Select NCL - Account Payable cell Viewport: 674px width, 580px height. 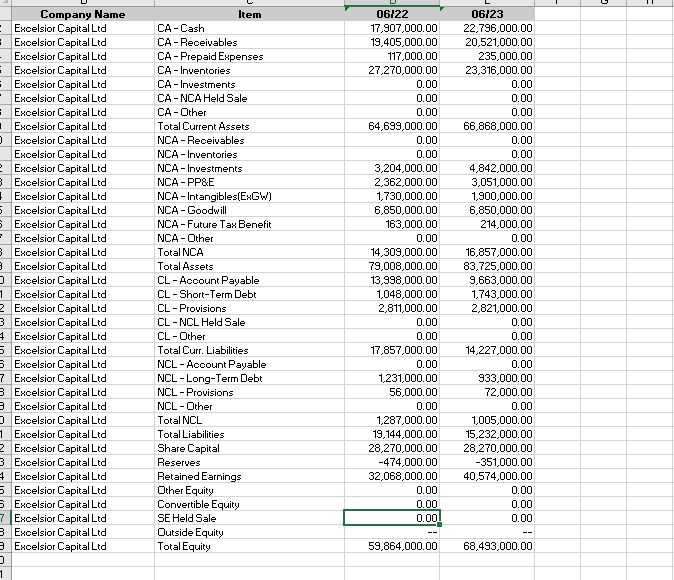(249, 364)
